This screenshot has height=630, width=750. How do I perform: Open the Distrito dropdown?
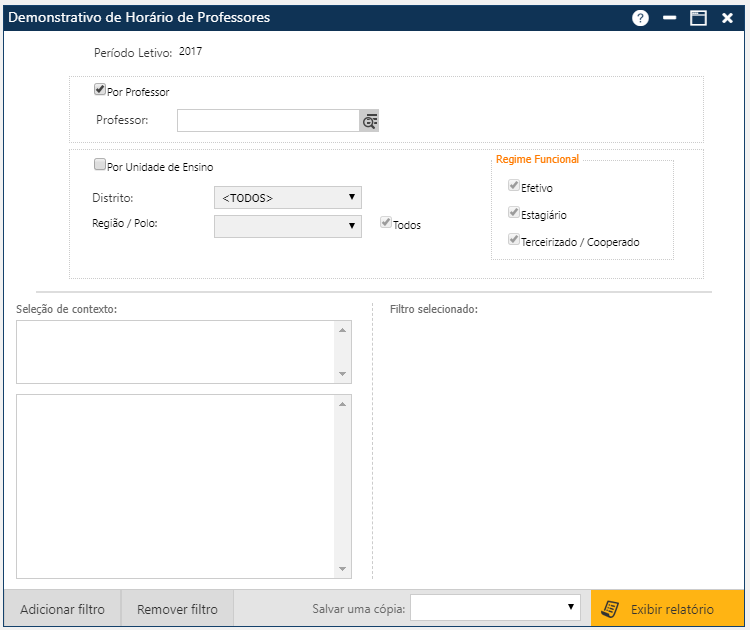click(288, 197)
